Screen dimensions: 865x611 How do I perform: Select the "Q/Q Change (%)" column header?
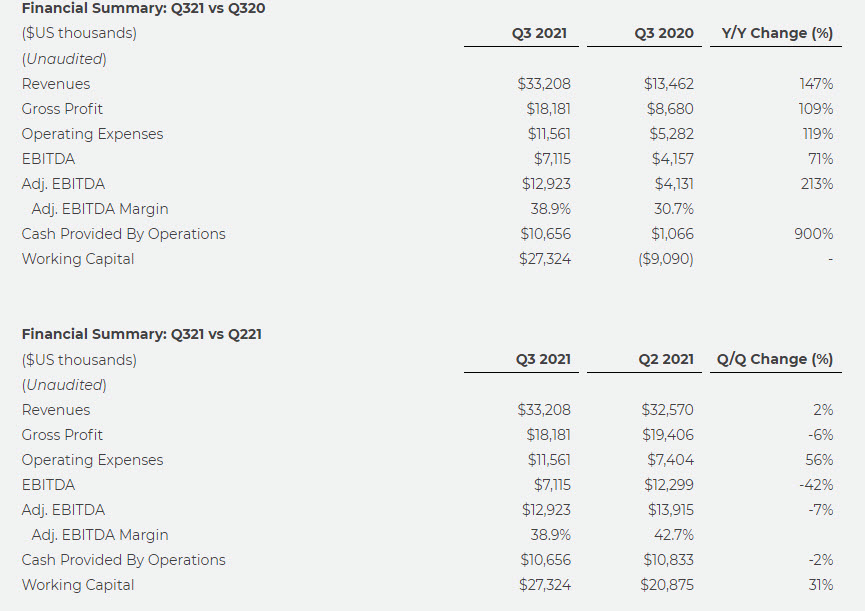tap(775, 359)
